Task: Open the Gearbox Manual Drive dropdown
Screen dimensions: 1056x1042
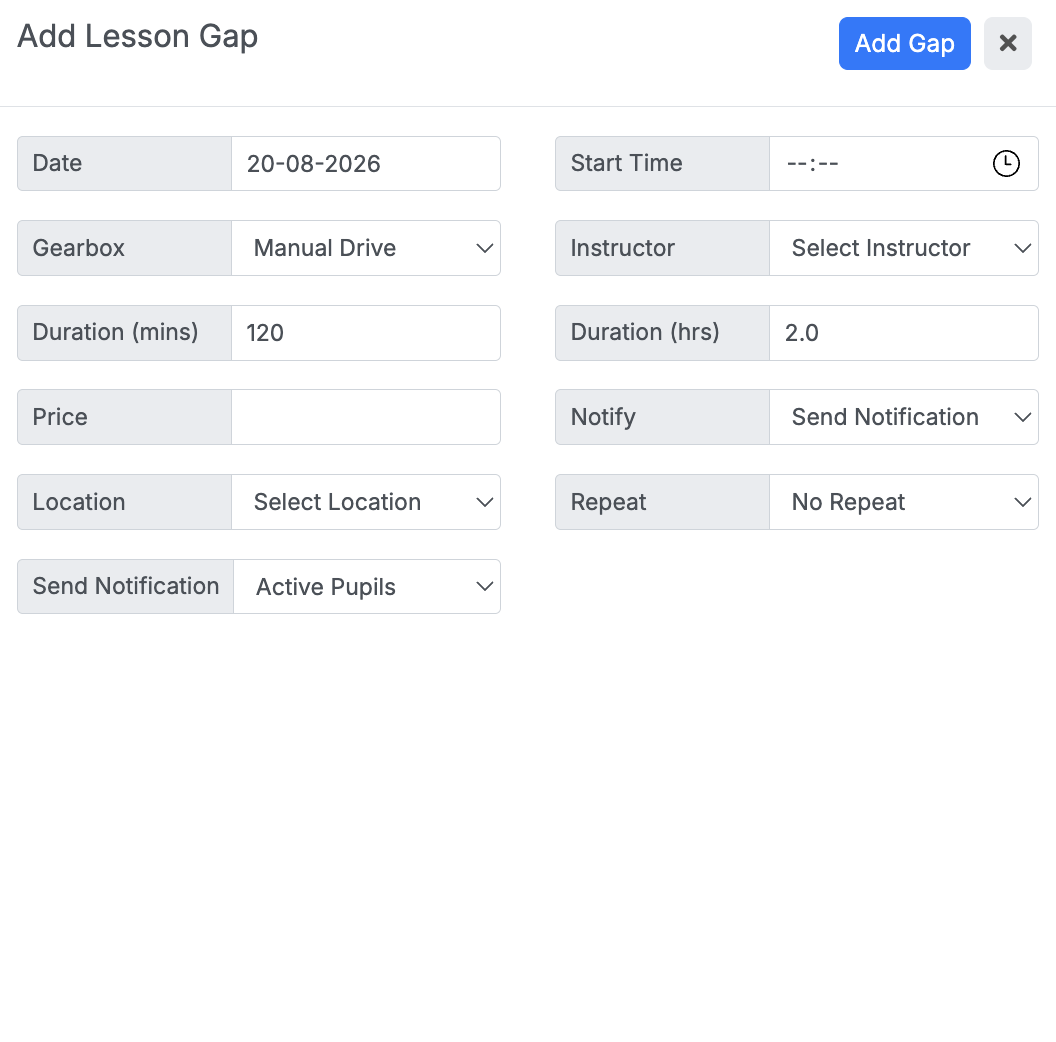Action: (366, 248)
